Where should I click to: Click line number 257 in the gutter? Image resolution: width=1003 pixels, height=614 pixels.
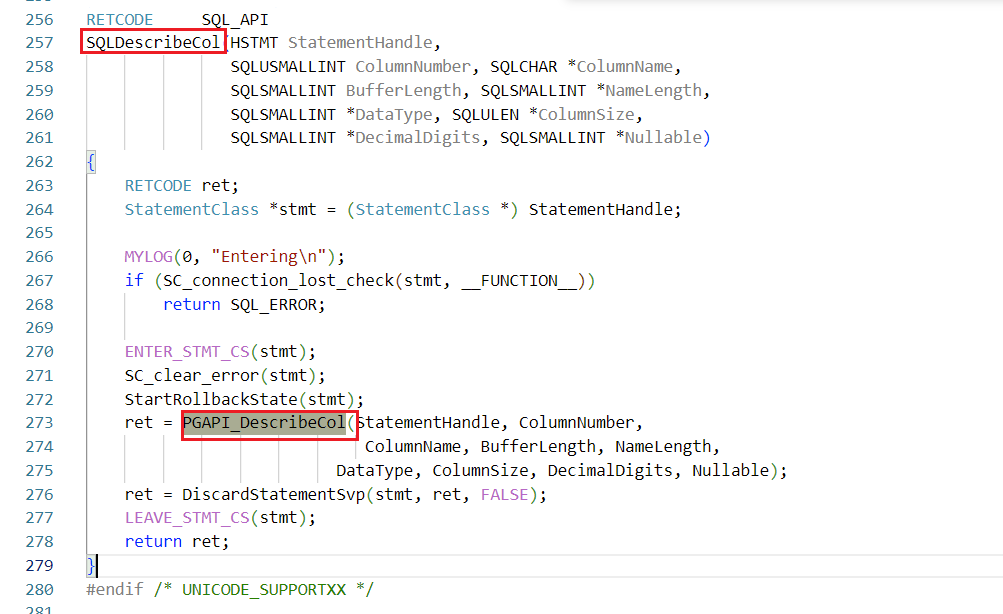(x=40, y=43)
